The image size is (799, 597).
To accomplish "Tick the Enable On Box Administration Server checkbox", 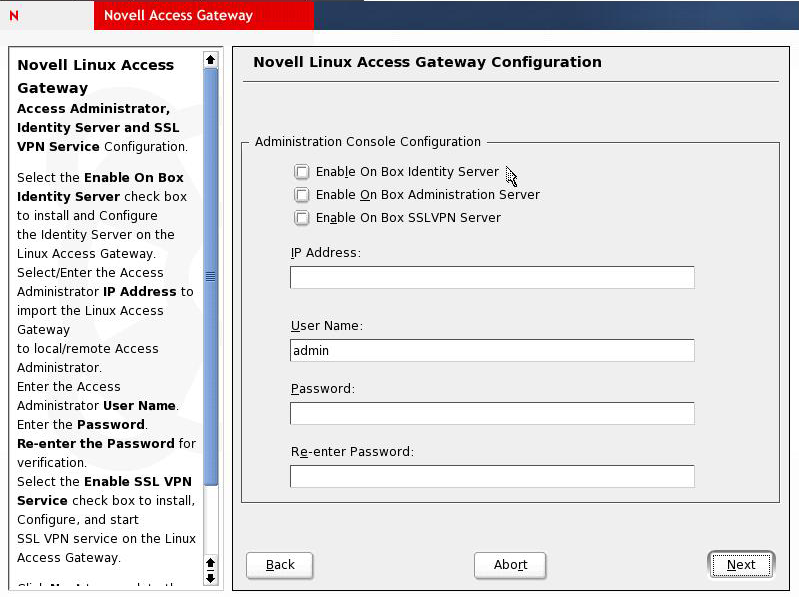I will [302, 195].
